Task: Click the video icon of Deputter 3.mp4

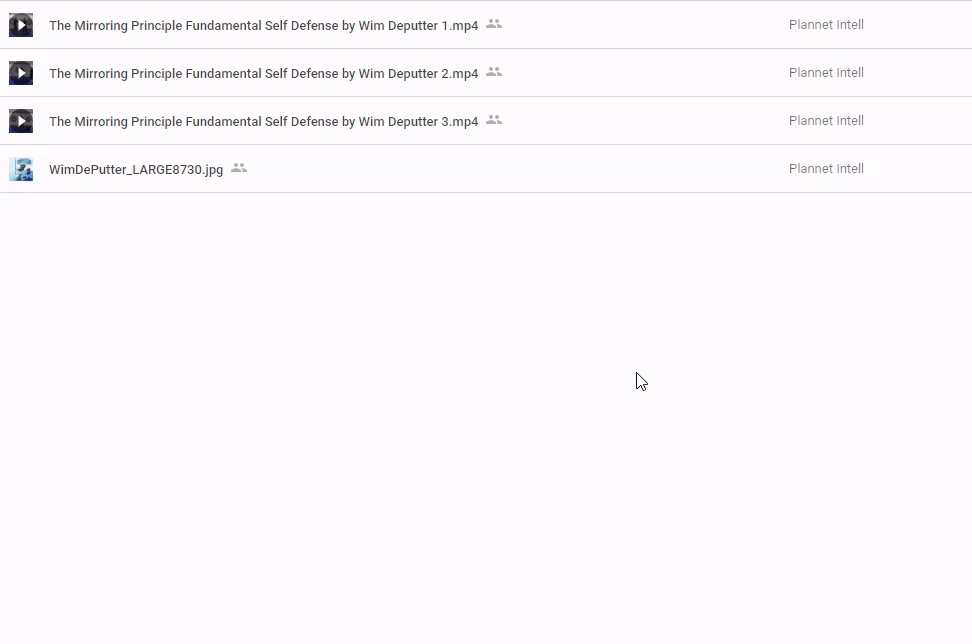Action: pyautogui.click(x=21, y=121)
